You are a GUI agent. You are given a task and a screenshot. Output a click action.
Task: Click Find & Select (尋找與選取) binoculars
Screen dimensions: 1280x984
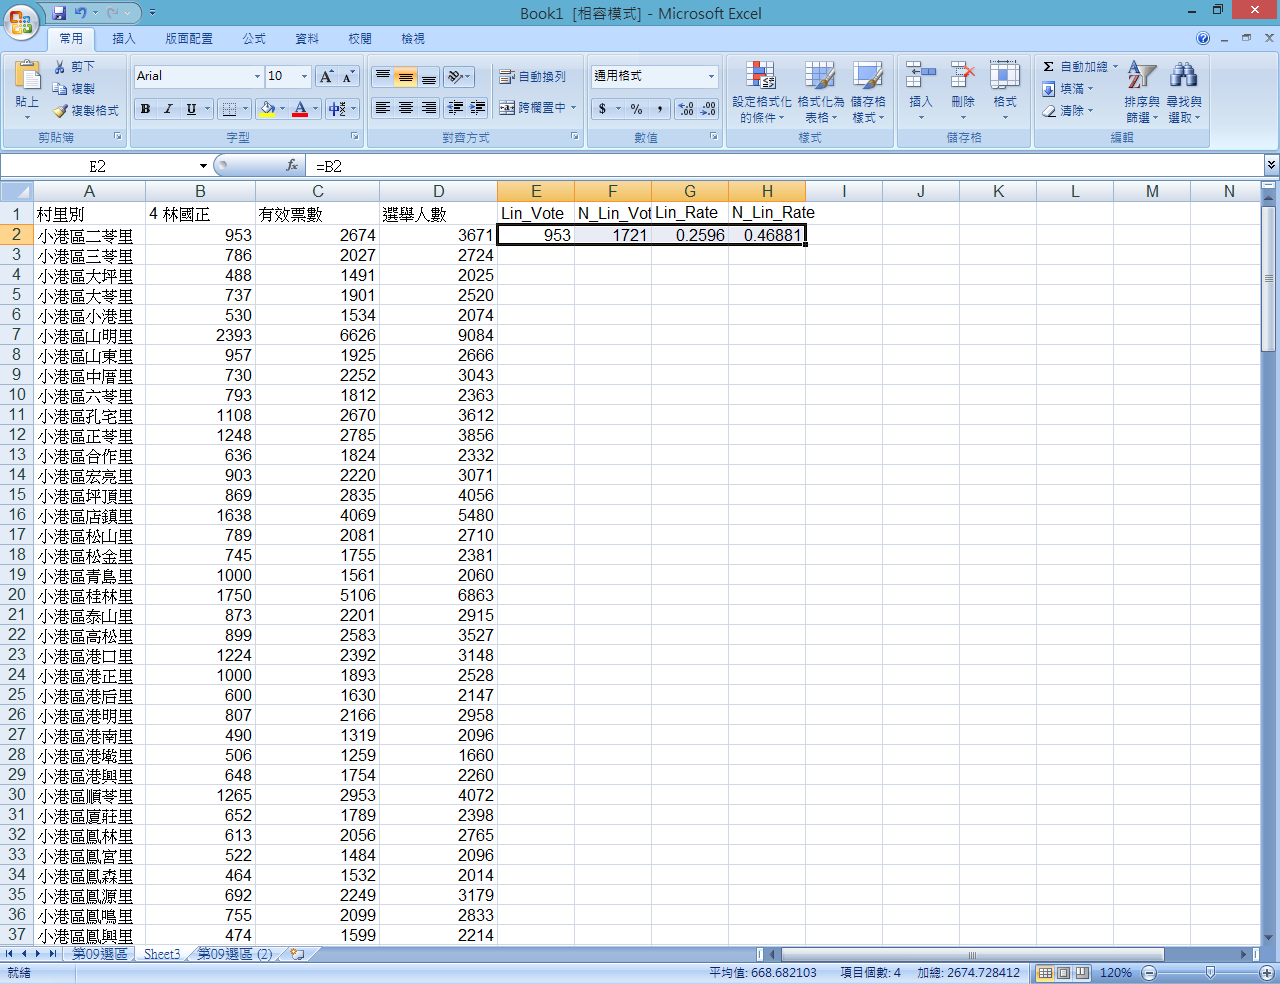[1183, 76]
